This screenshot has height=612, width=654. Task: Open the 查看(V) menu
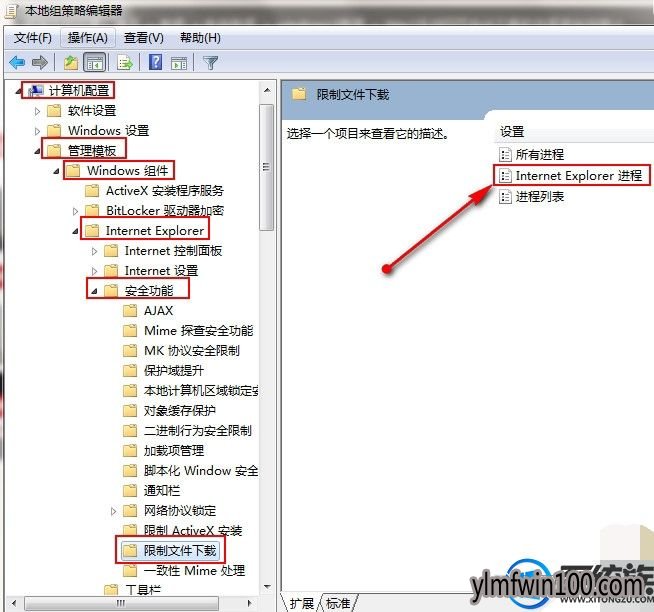(143, 38)
